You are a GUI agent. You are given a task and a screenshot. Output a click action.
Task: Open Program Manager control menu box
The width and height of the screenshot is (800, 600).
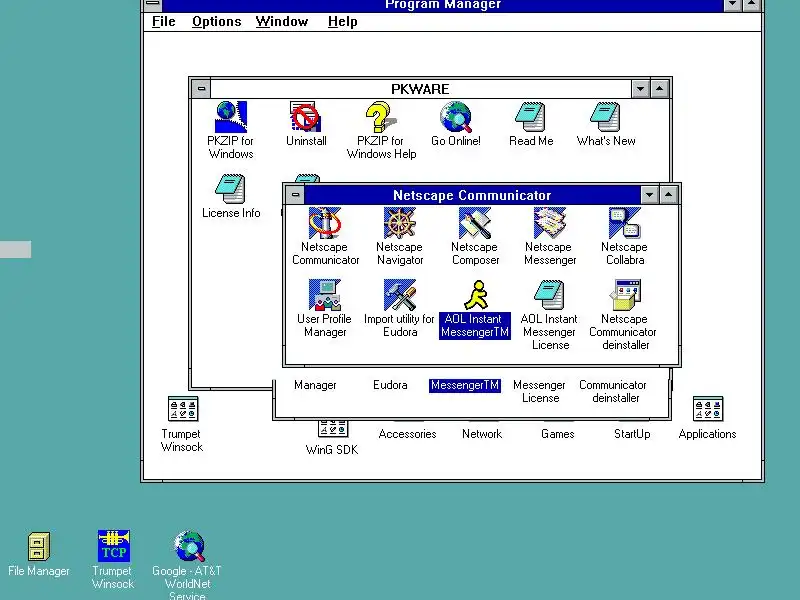pyautogui.click(x=153, y=5)
